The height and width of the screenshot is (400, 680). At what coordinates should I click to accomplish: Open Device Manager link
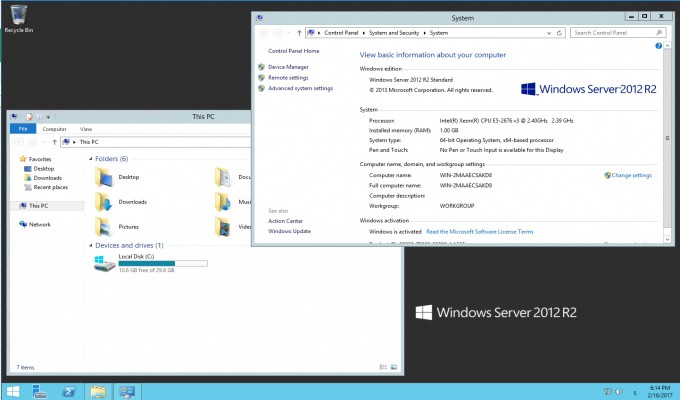pyautogui.click(x=288, y=67)
